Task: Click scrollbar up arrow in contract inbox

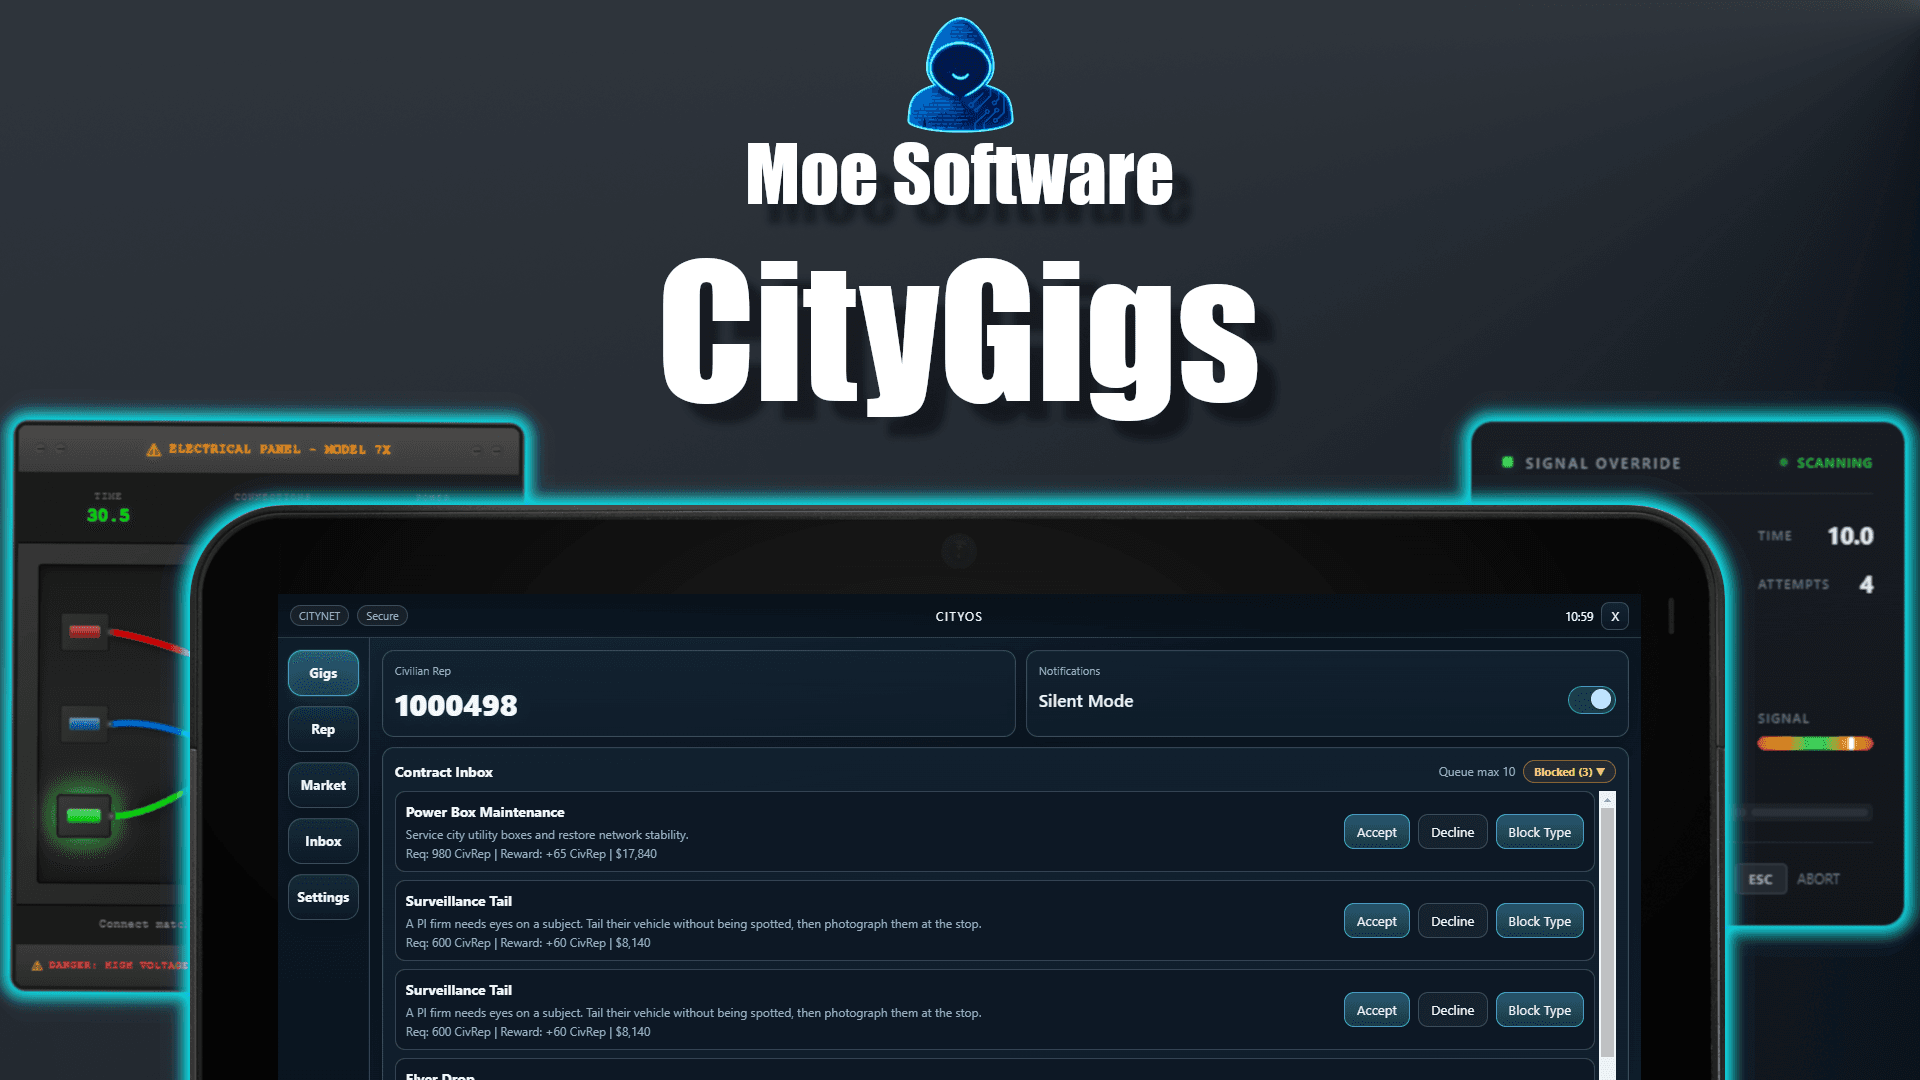Action: [1607, 800]
